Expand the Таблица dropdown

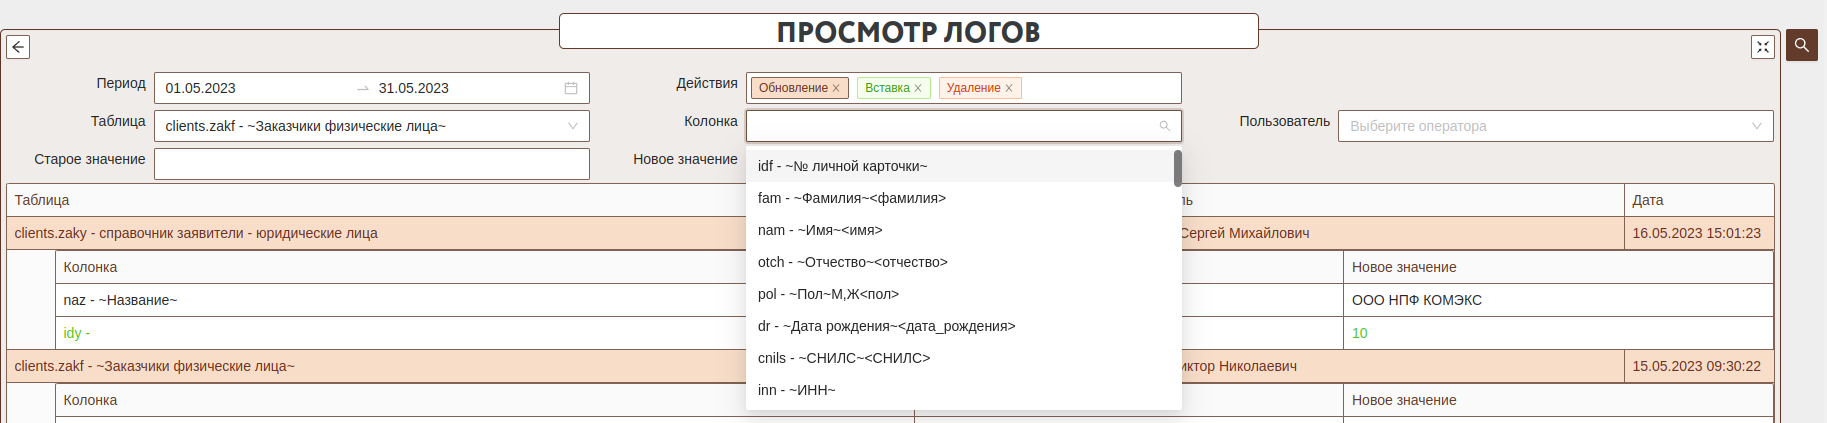click(572, 126)
